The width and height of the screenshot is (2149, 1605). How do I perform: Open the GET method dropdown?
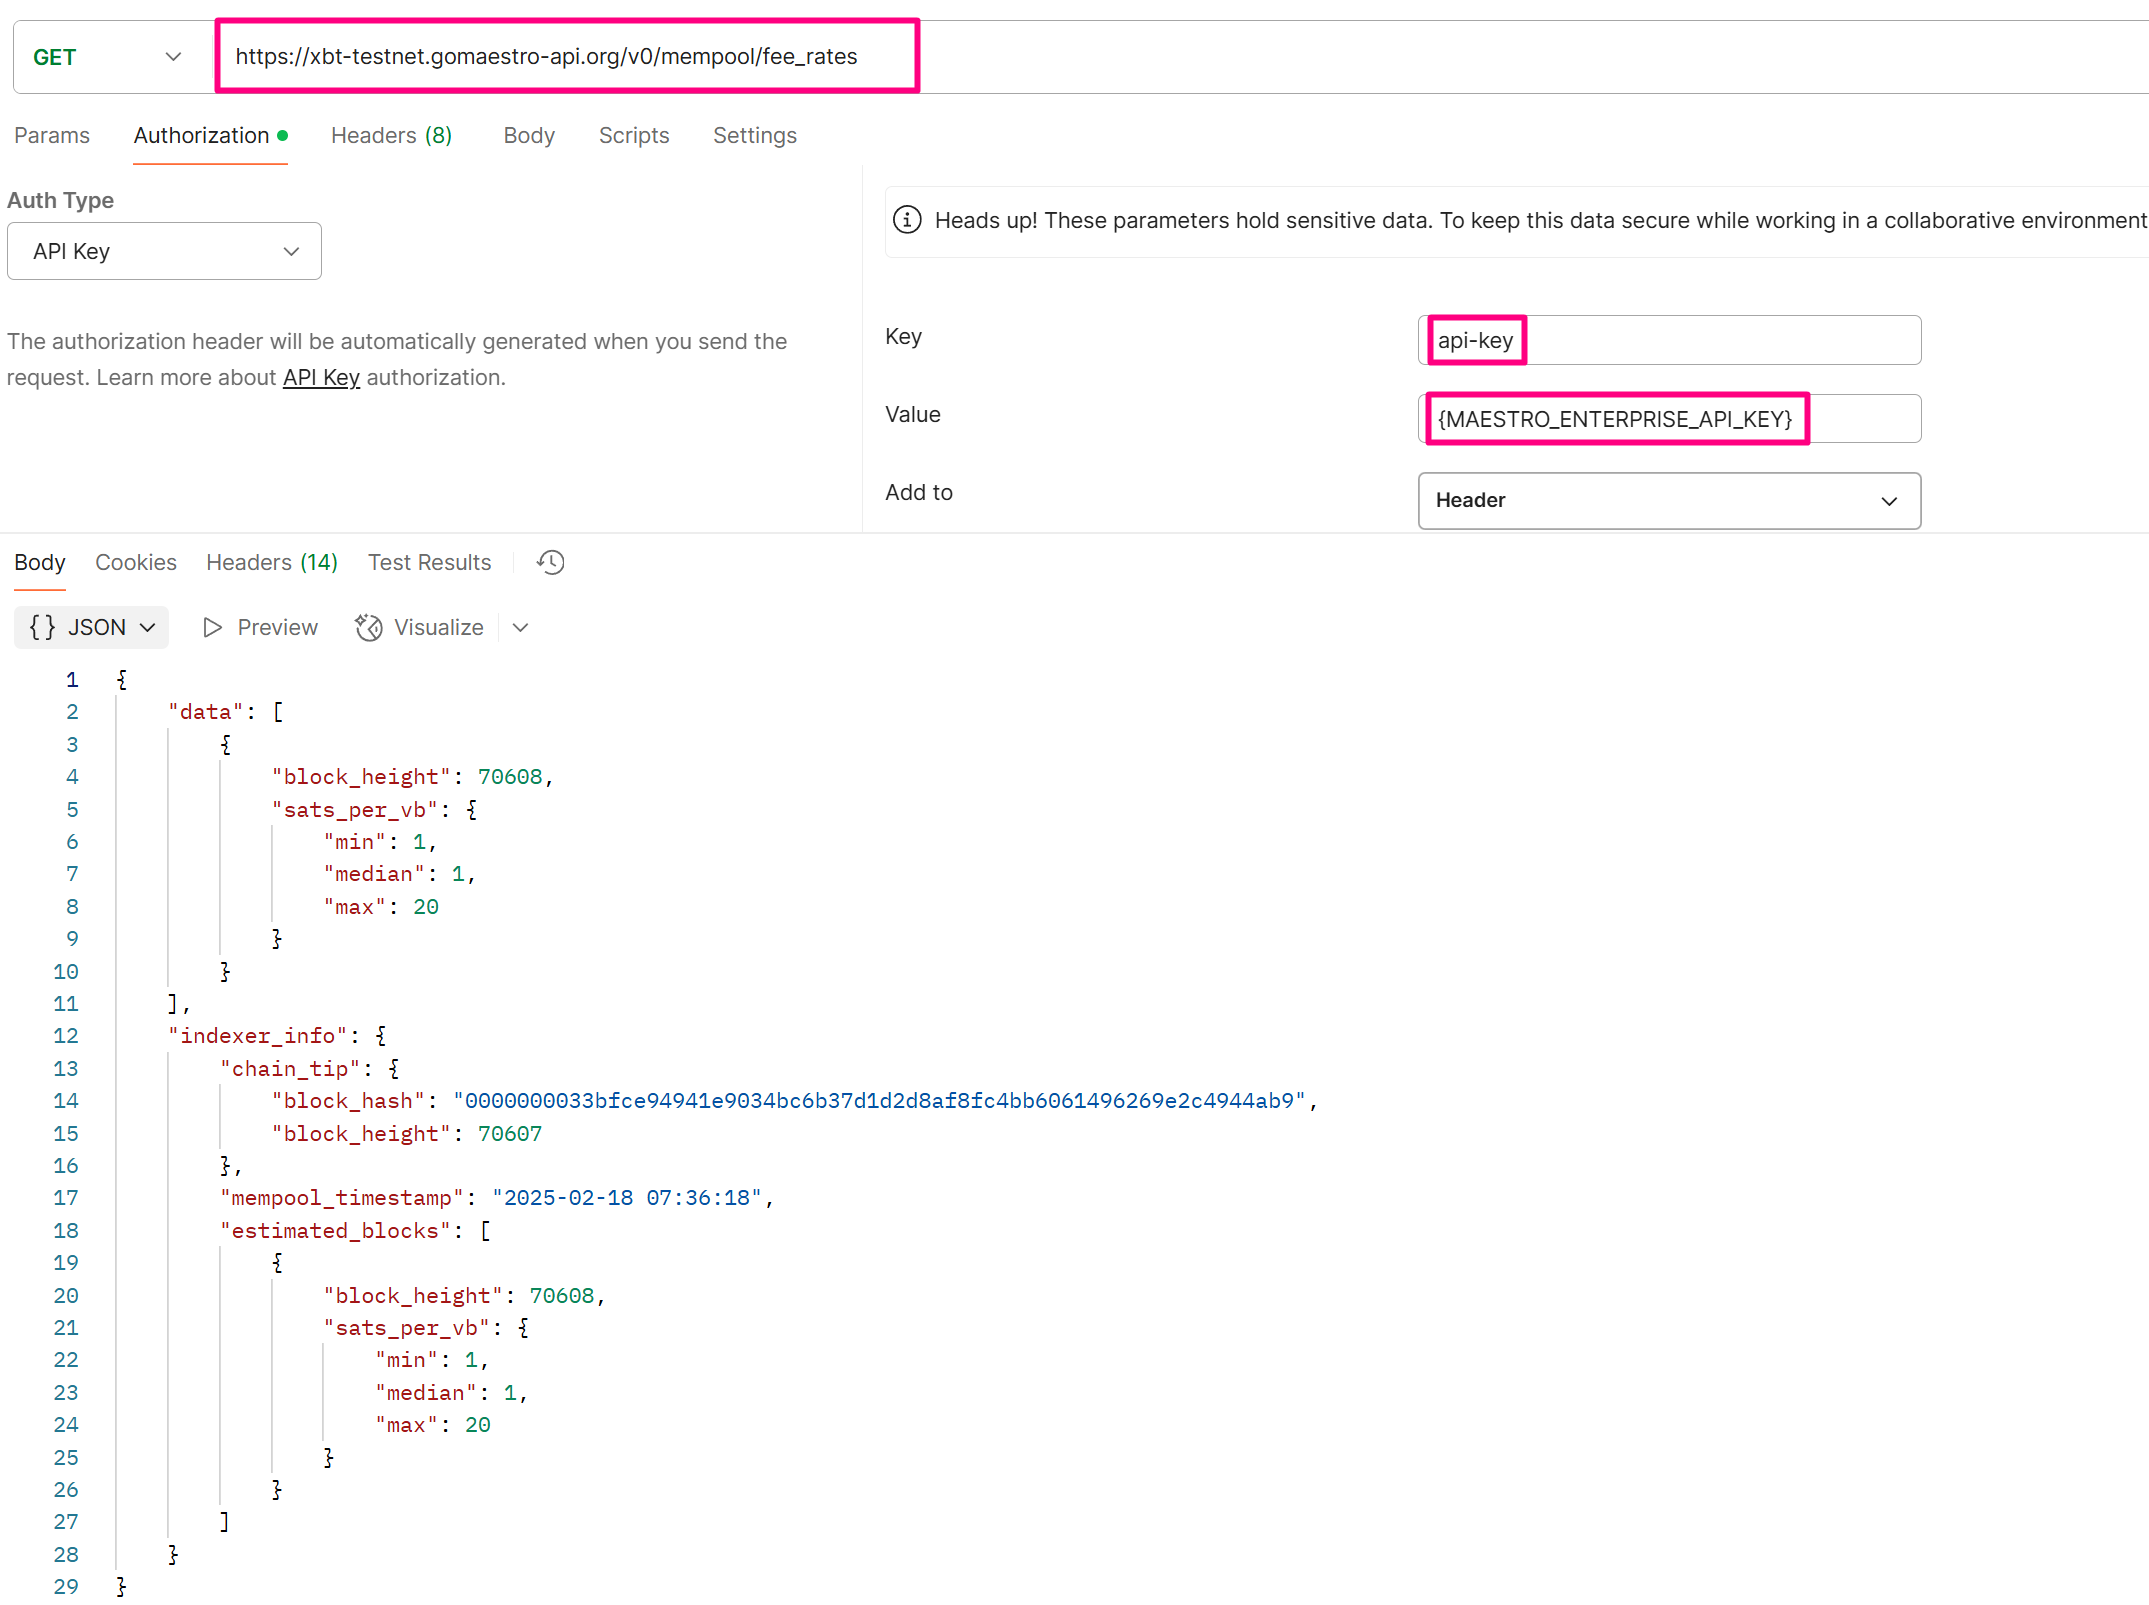(x=108, y=57)
